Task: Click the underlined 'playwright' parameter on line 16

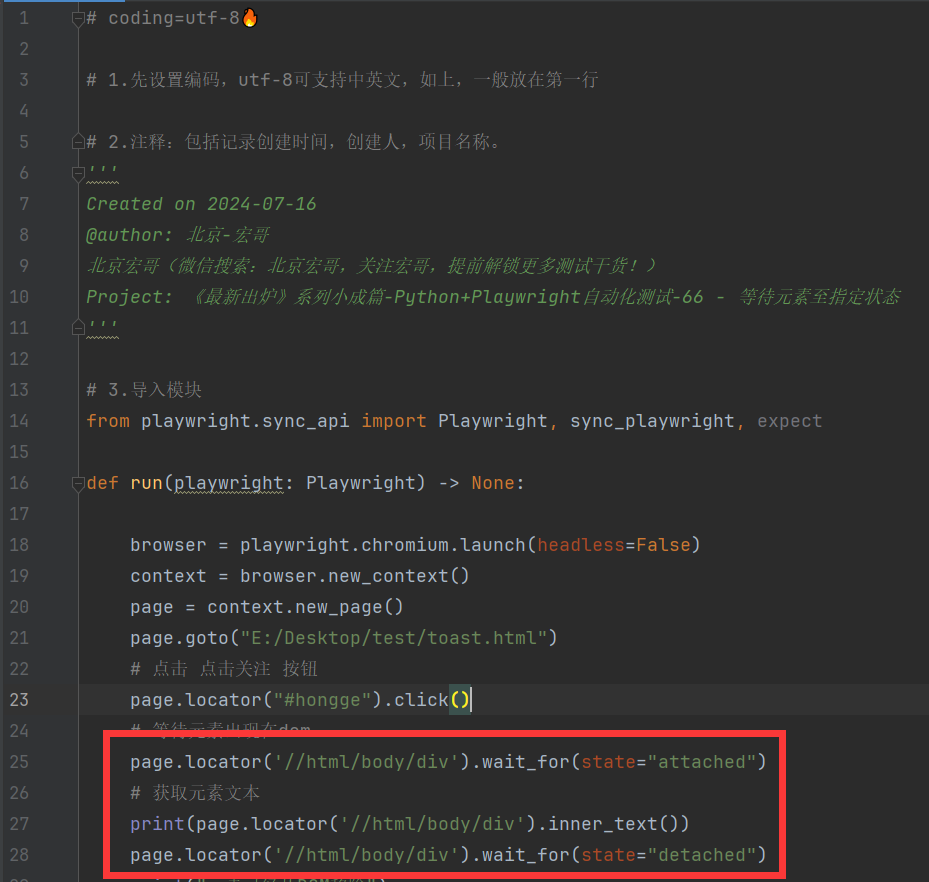Action: coord(229,483)
